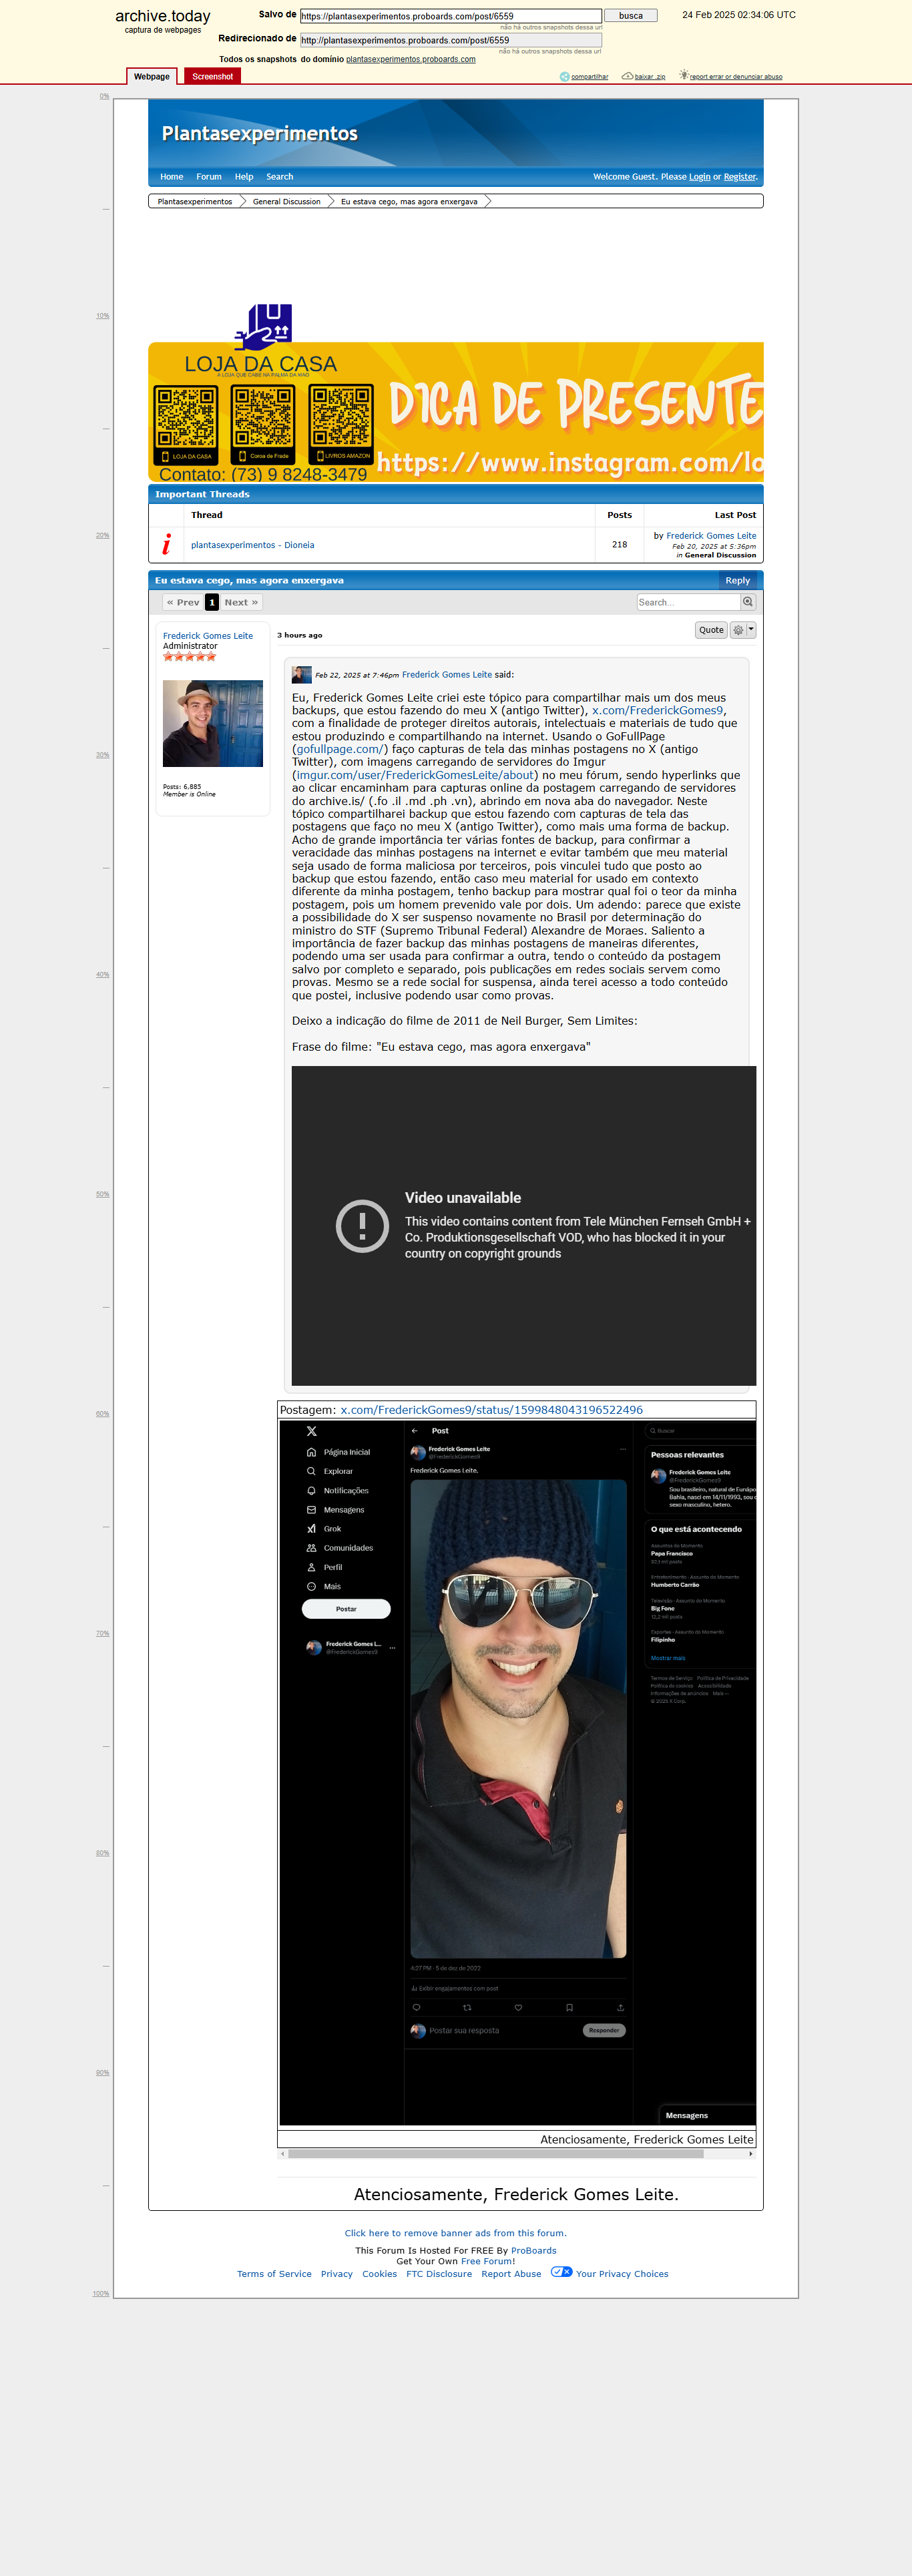Click the magnifier search icon
912x2576 pixels.
point(748,602)
